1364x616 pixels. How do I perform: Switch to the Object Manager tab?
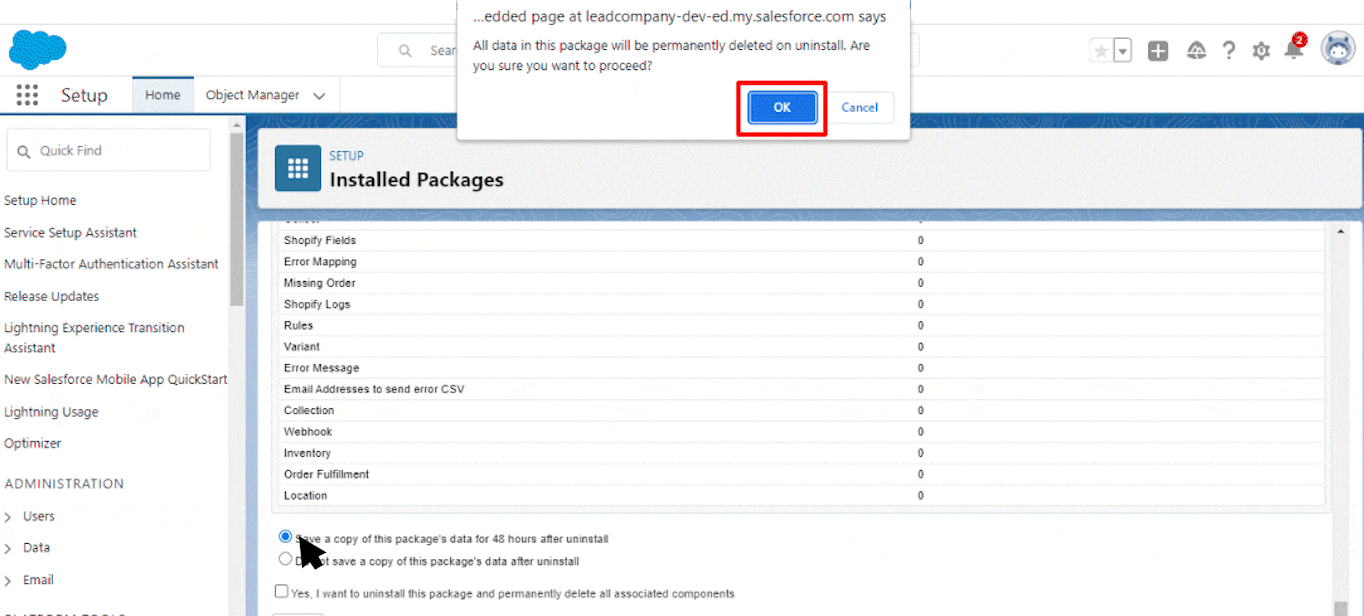pos(252,95)
